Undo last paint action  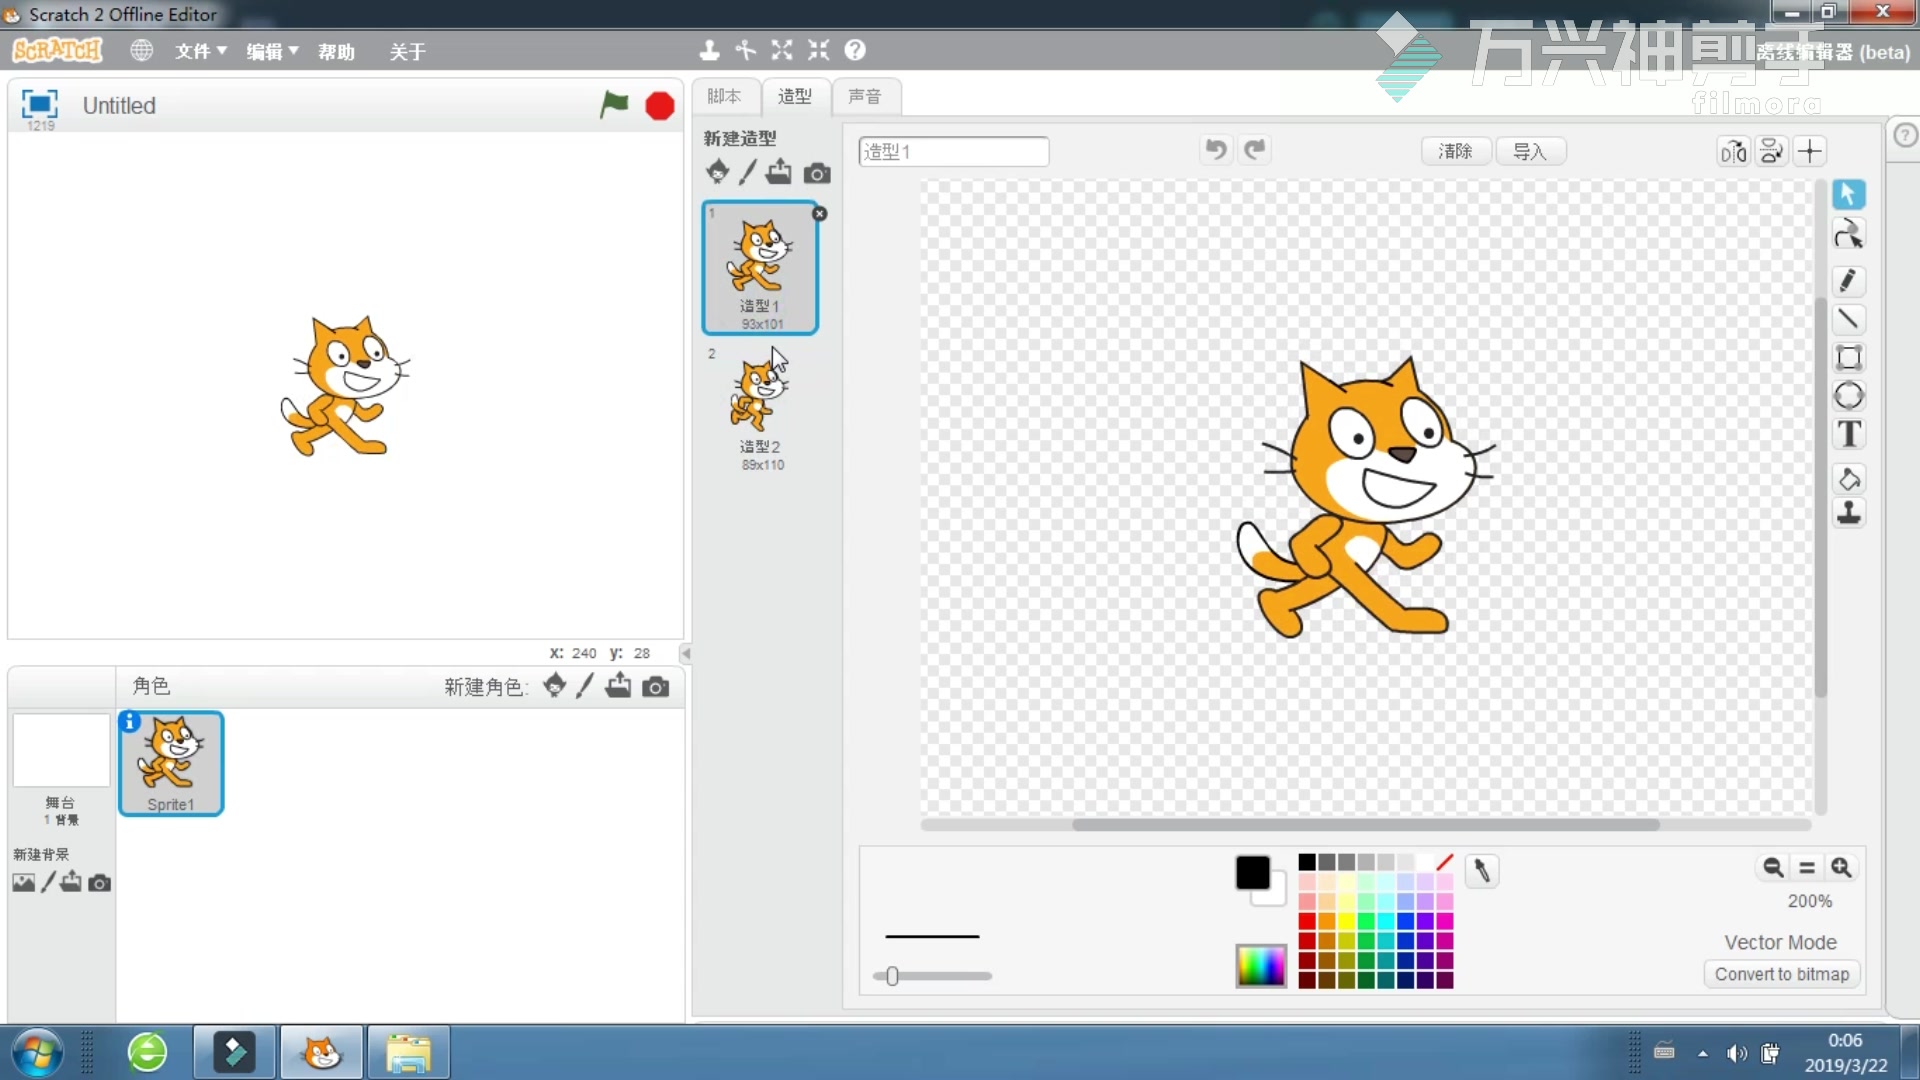[1215, 150]
